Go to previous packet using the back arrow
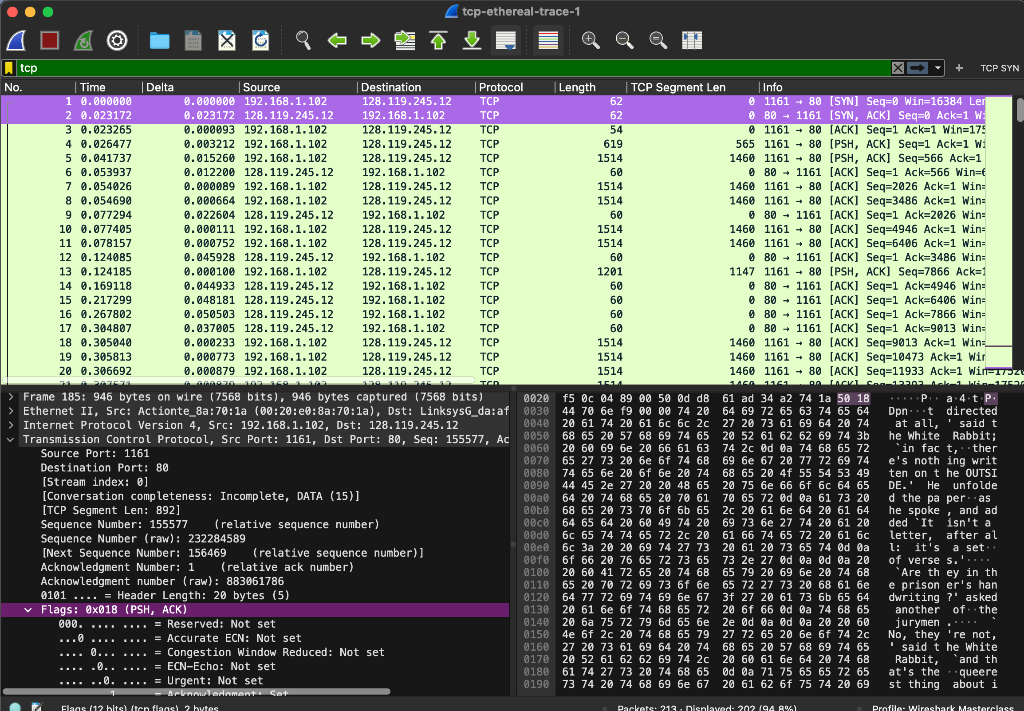This screenshot has width=1024, height=711. coord(337,40)
